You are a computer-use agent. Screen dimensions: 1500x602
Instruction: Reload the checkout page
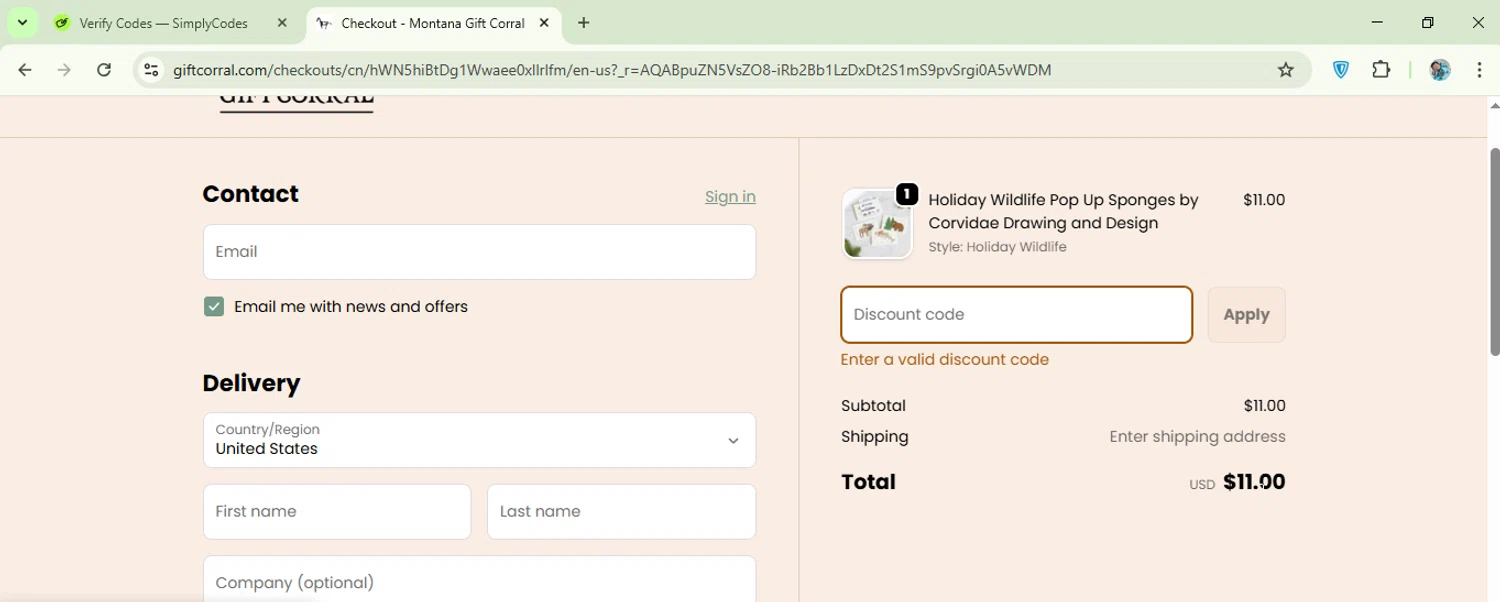(x=104, y=70)
